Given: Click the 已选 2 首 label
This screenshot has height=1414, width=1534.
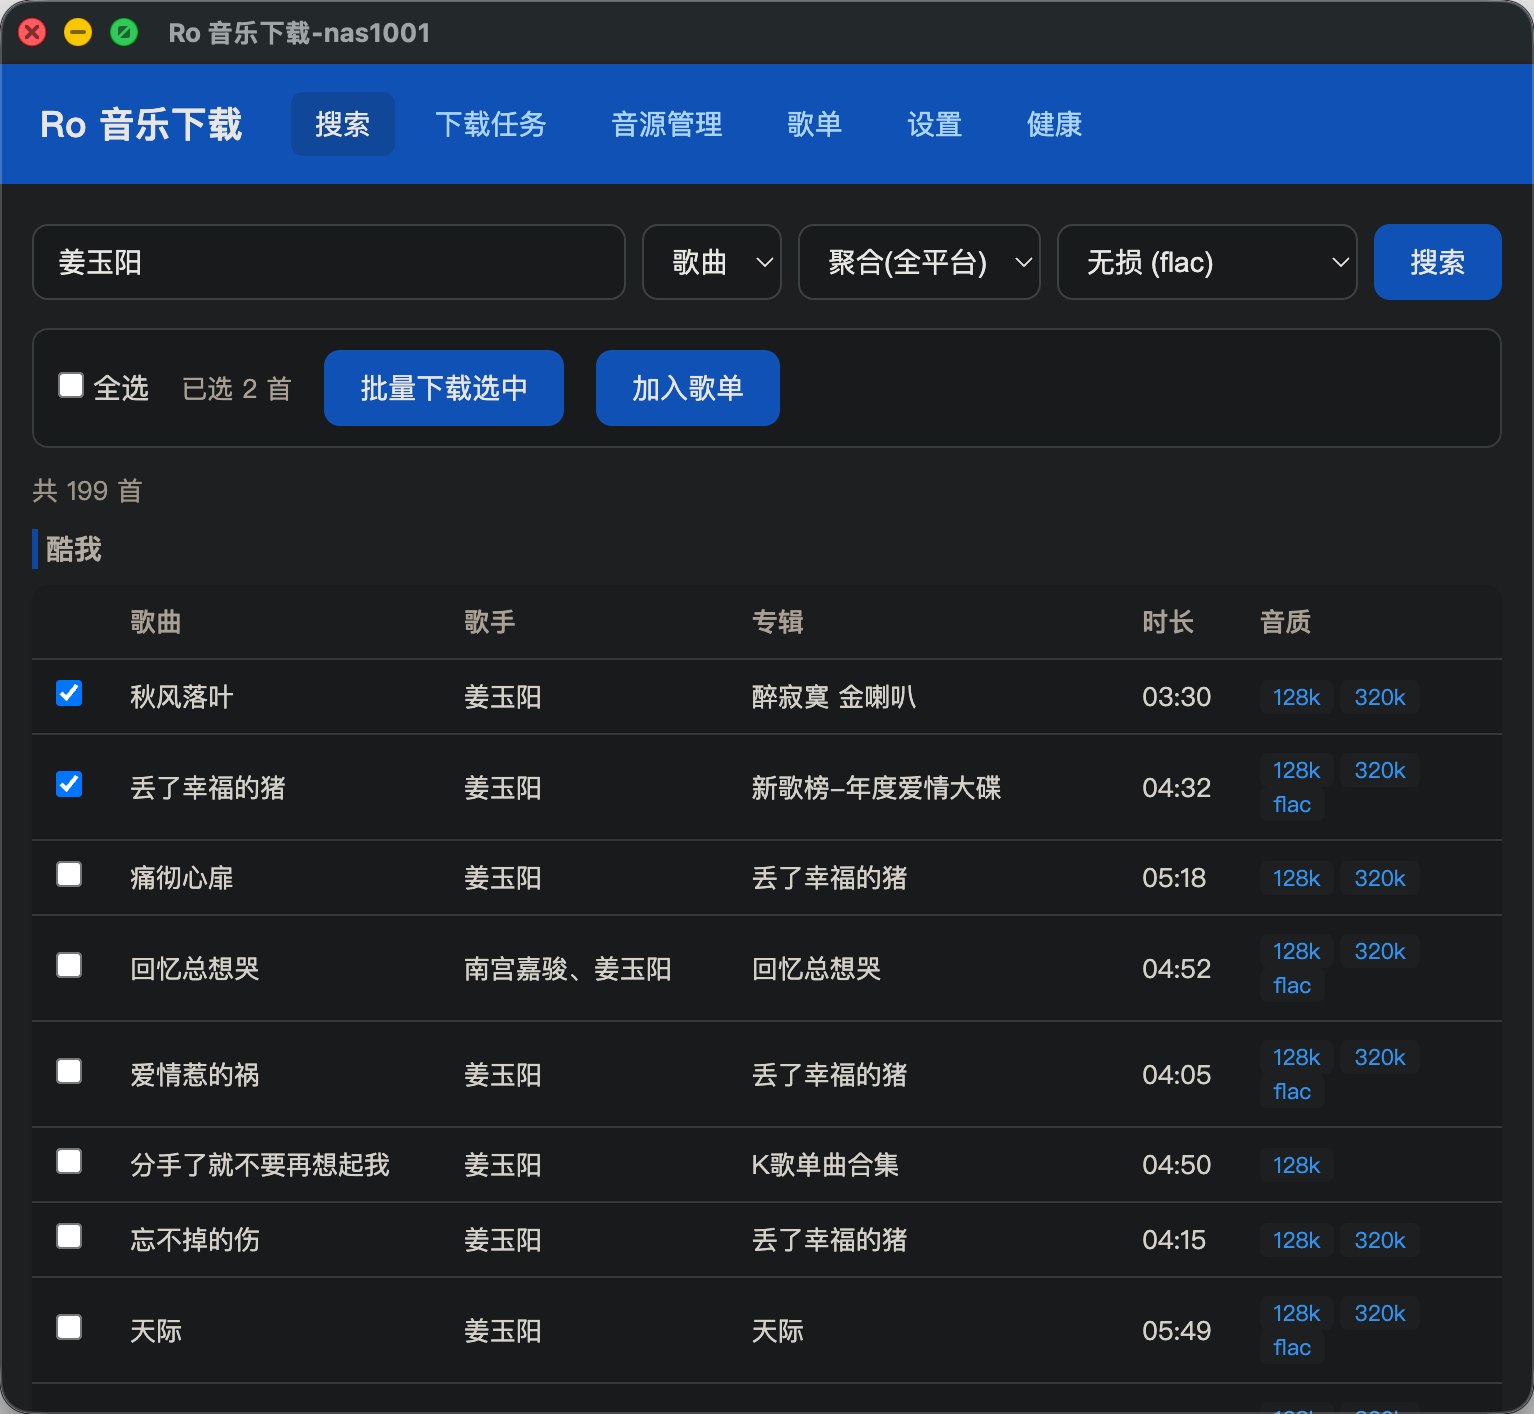Looking at the screenshot, I should [x=237, y=388].
